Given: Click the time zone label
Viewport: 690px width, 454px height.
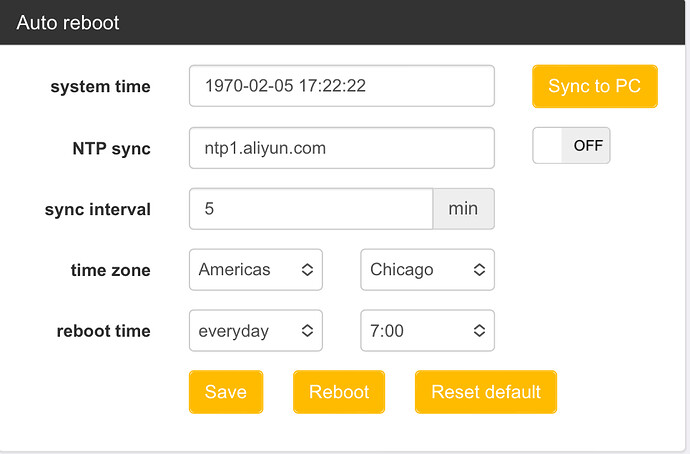Looking at the screenshot, I should click(x=110, y=270).
